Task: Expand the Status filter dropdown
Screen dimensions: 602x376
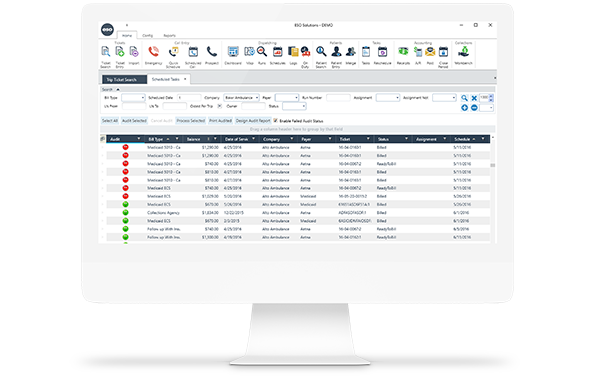Action: coord(294,106)
